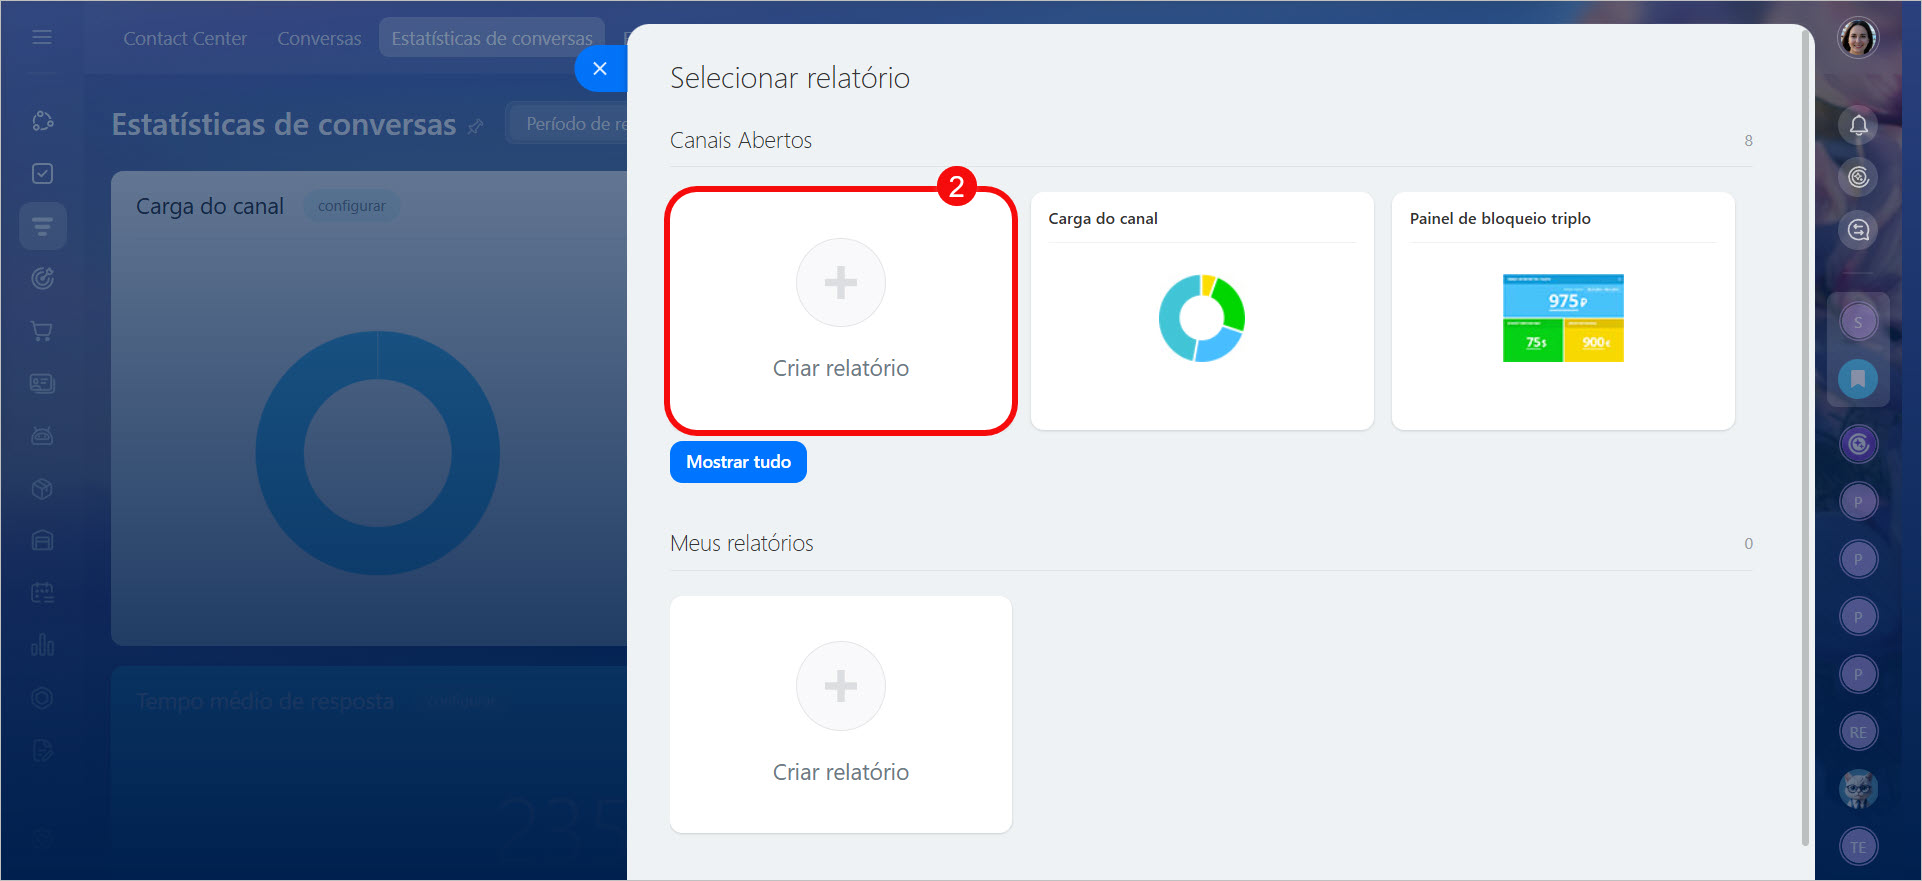Open the contact card icon in sidebar

(42, 383)
